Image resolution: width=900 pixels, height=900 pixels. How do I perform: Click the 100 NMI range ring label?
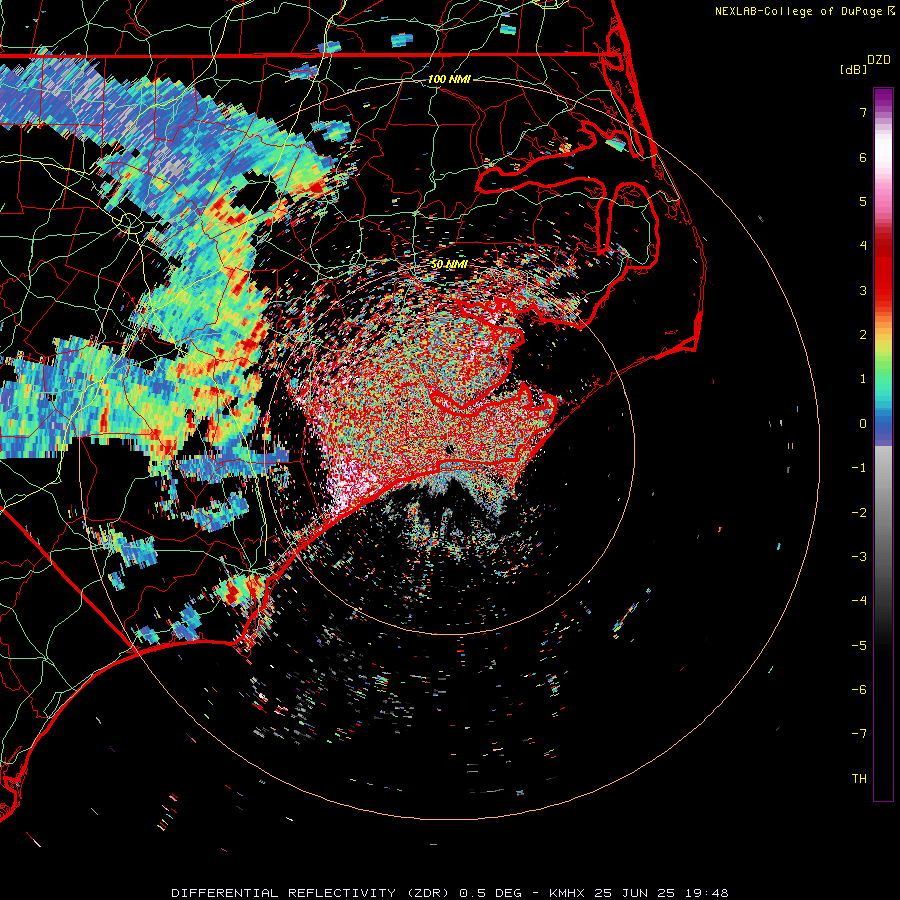point(449,79)
